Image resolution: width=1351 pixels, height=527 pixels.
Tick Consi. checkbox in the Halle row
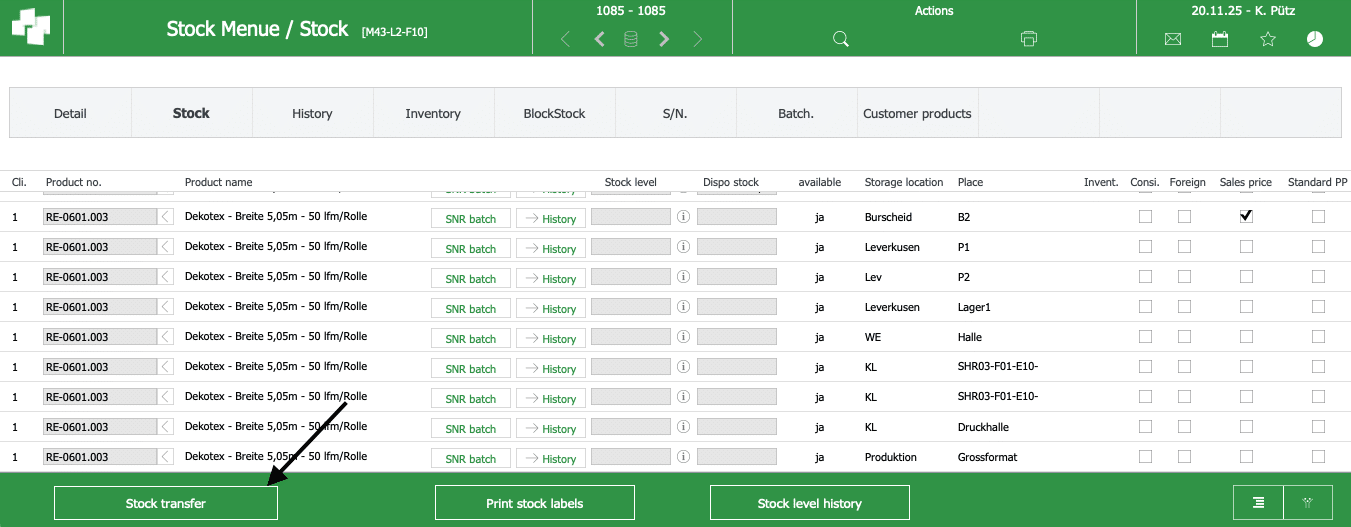click(1145, 337)
